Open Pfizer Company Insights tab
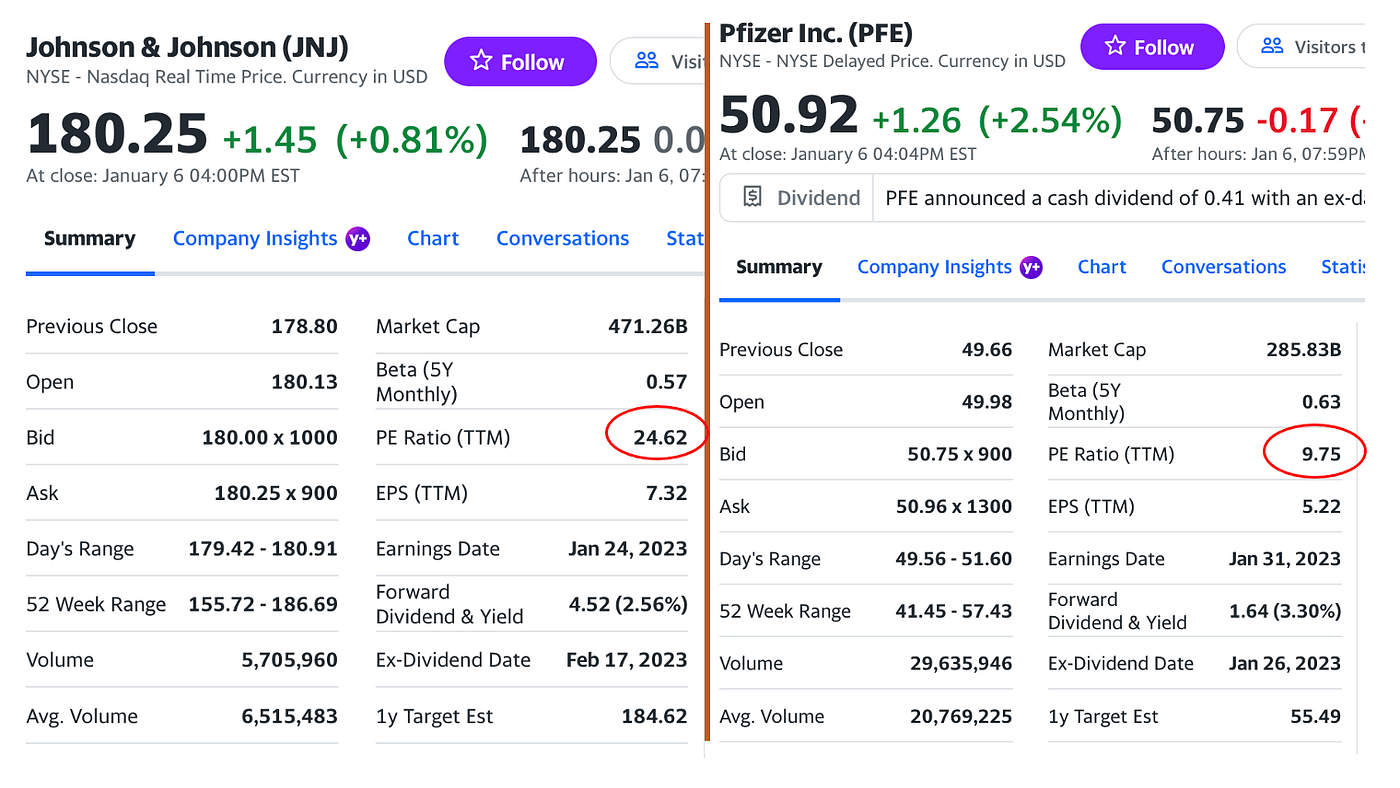Screen dimensions: 1400x788 pos(935,267)
